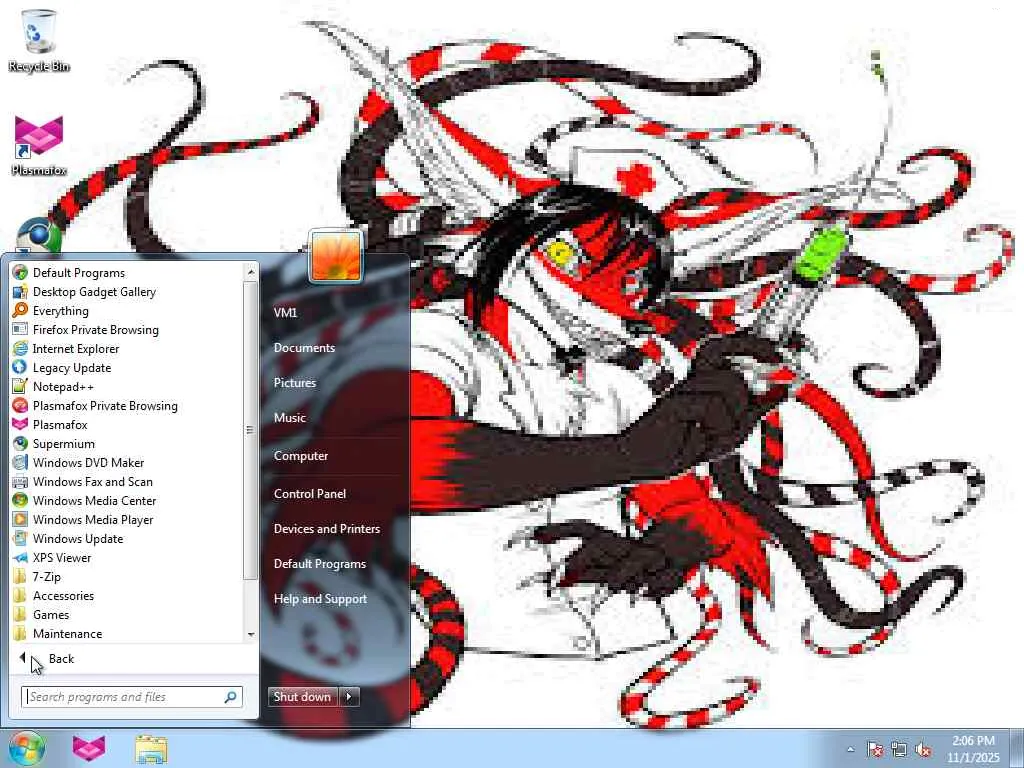This screenshot has width=1024, height=768.
Task: Open Default Programs icon in programs list
Action: (x=20, y=272)
